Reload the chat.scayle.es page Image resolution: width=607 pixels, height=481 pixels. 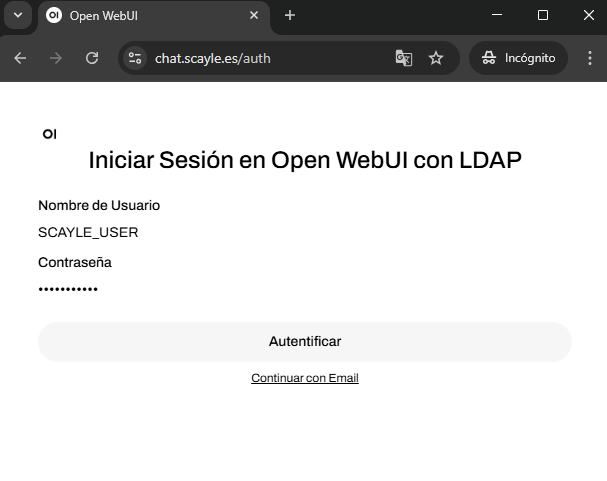(x=92, y=58)
